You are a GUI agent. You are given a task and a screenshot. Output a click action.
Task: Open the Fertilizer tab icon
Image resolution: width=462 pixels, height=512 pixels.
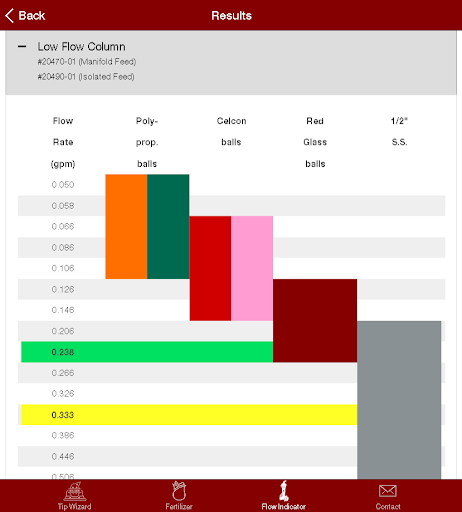[179, 491]
